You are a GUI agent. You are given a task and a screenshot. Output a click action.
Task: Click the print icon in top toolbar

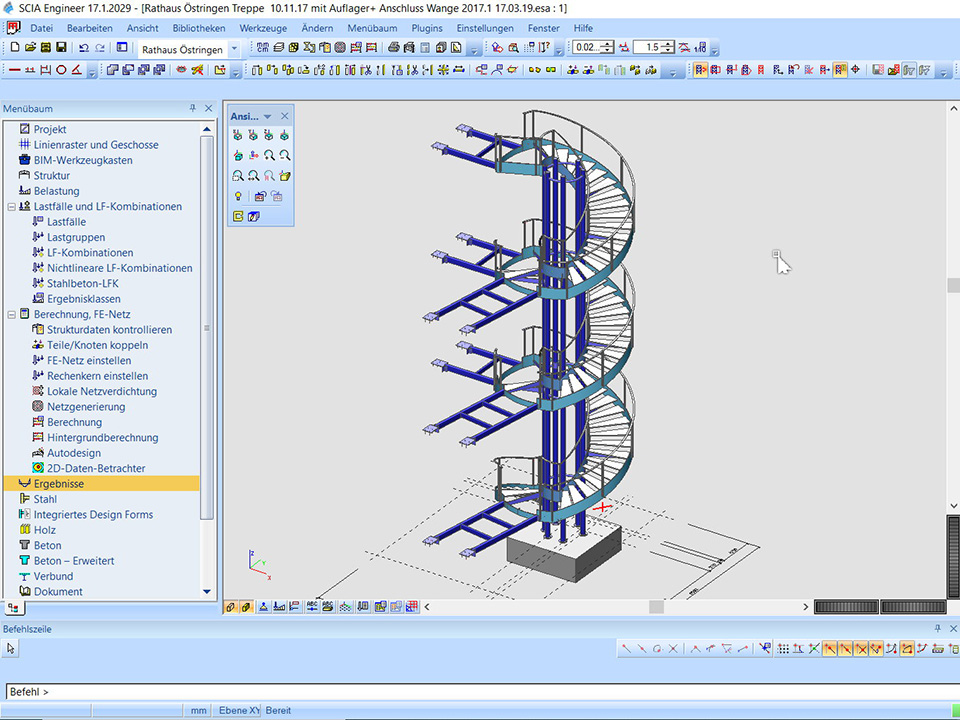(x=394, y=47)
